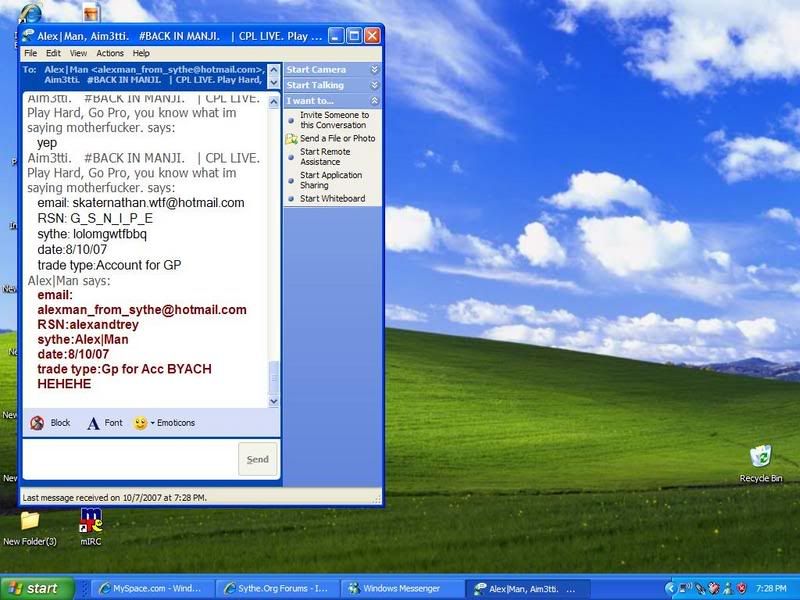Image resolution: width=800 pixels, height=600 pixels.
Task: Click the Font label text
Action: 113,423
